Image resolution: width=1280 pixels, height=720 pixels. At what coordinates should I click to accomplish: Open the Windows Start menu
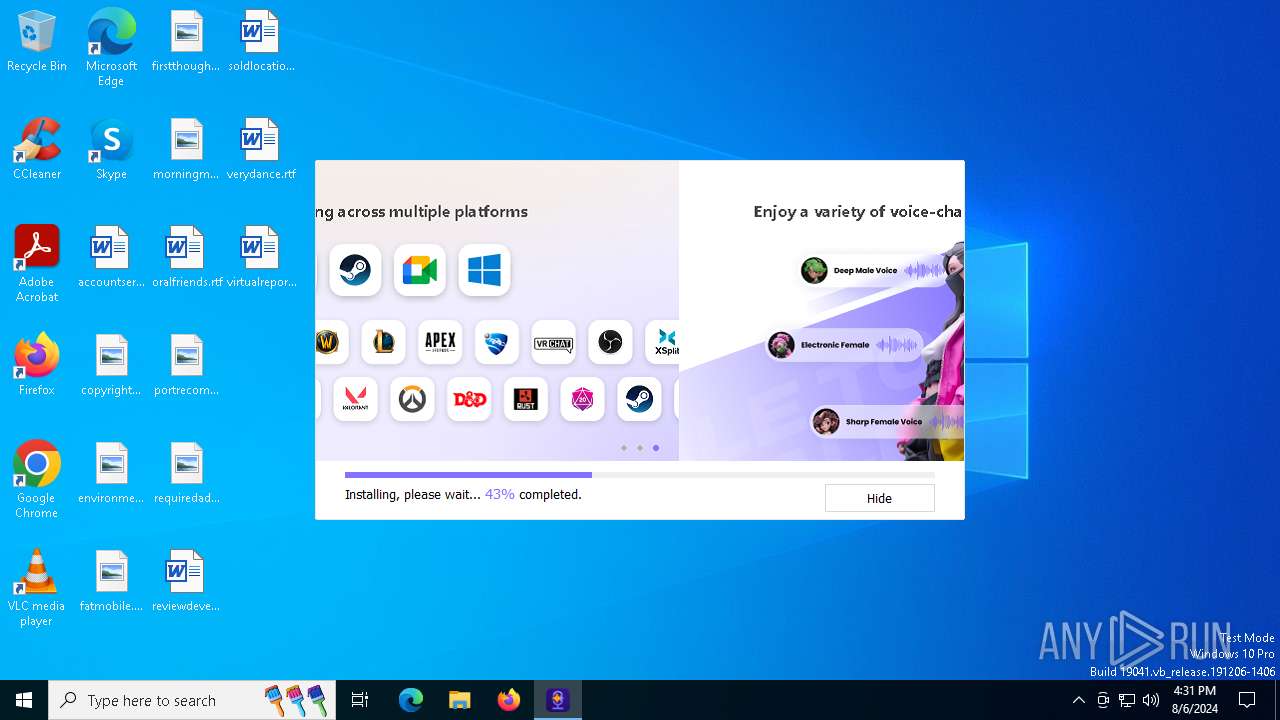click(x=24, y=700)
